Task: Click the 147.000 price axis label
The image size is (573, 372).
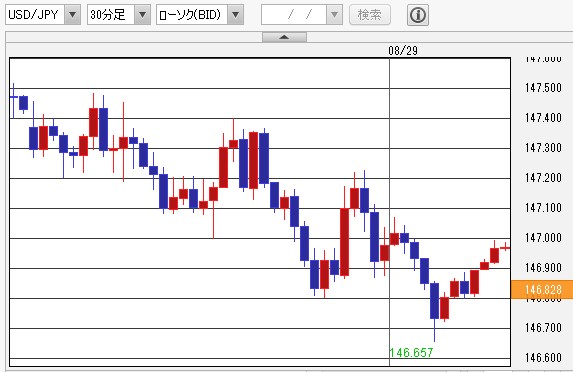Action: (543, 238)
